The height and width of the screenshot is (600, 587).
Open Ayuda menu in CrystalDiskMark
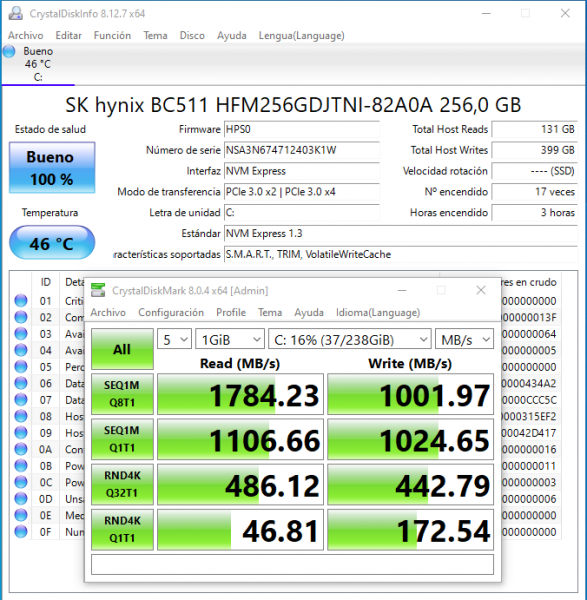309,313
